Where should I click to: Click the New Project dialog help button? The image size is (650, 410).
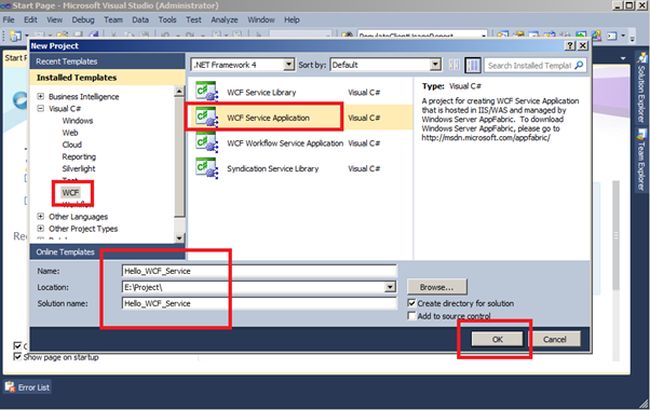pos(570,46)
